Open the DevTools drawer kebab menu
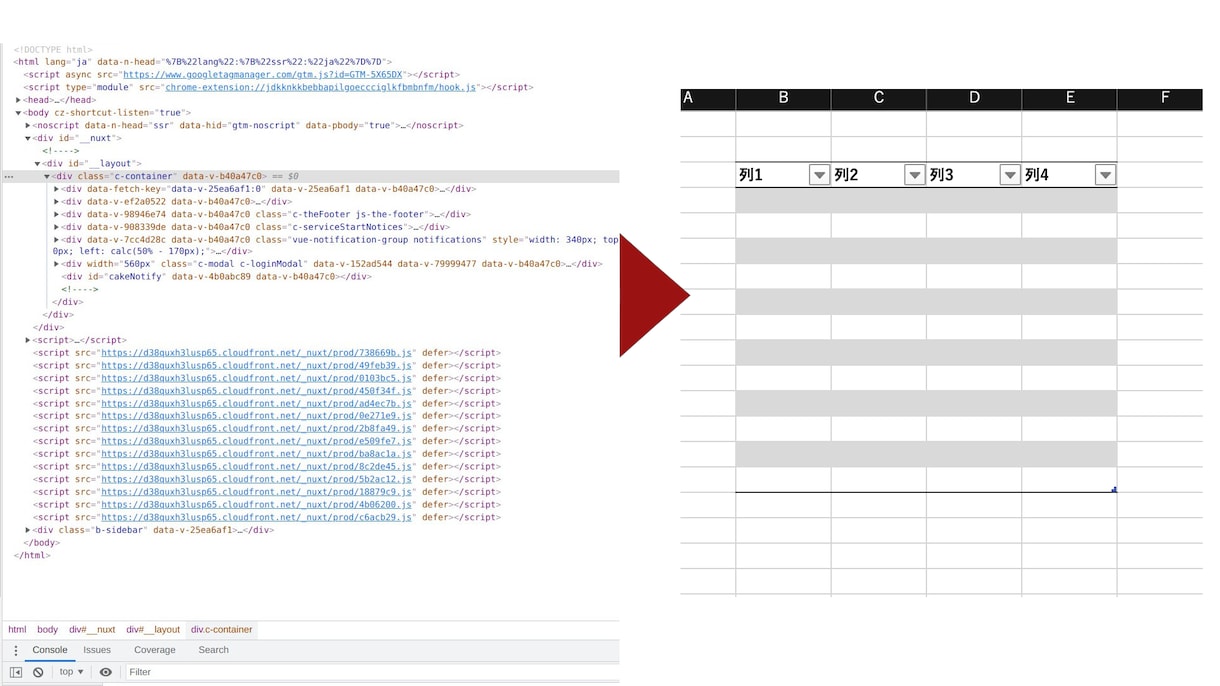This screenshot has height=686, width=1220. (x=16, y=650)
